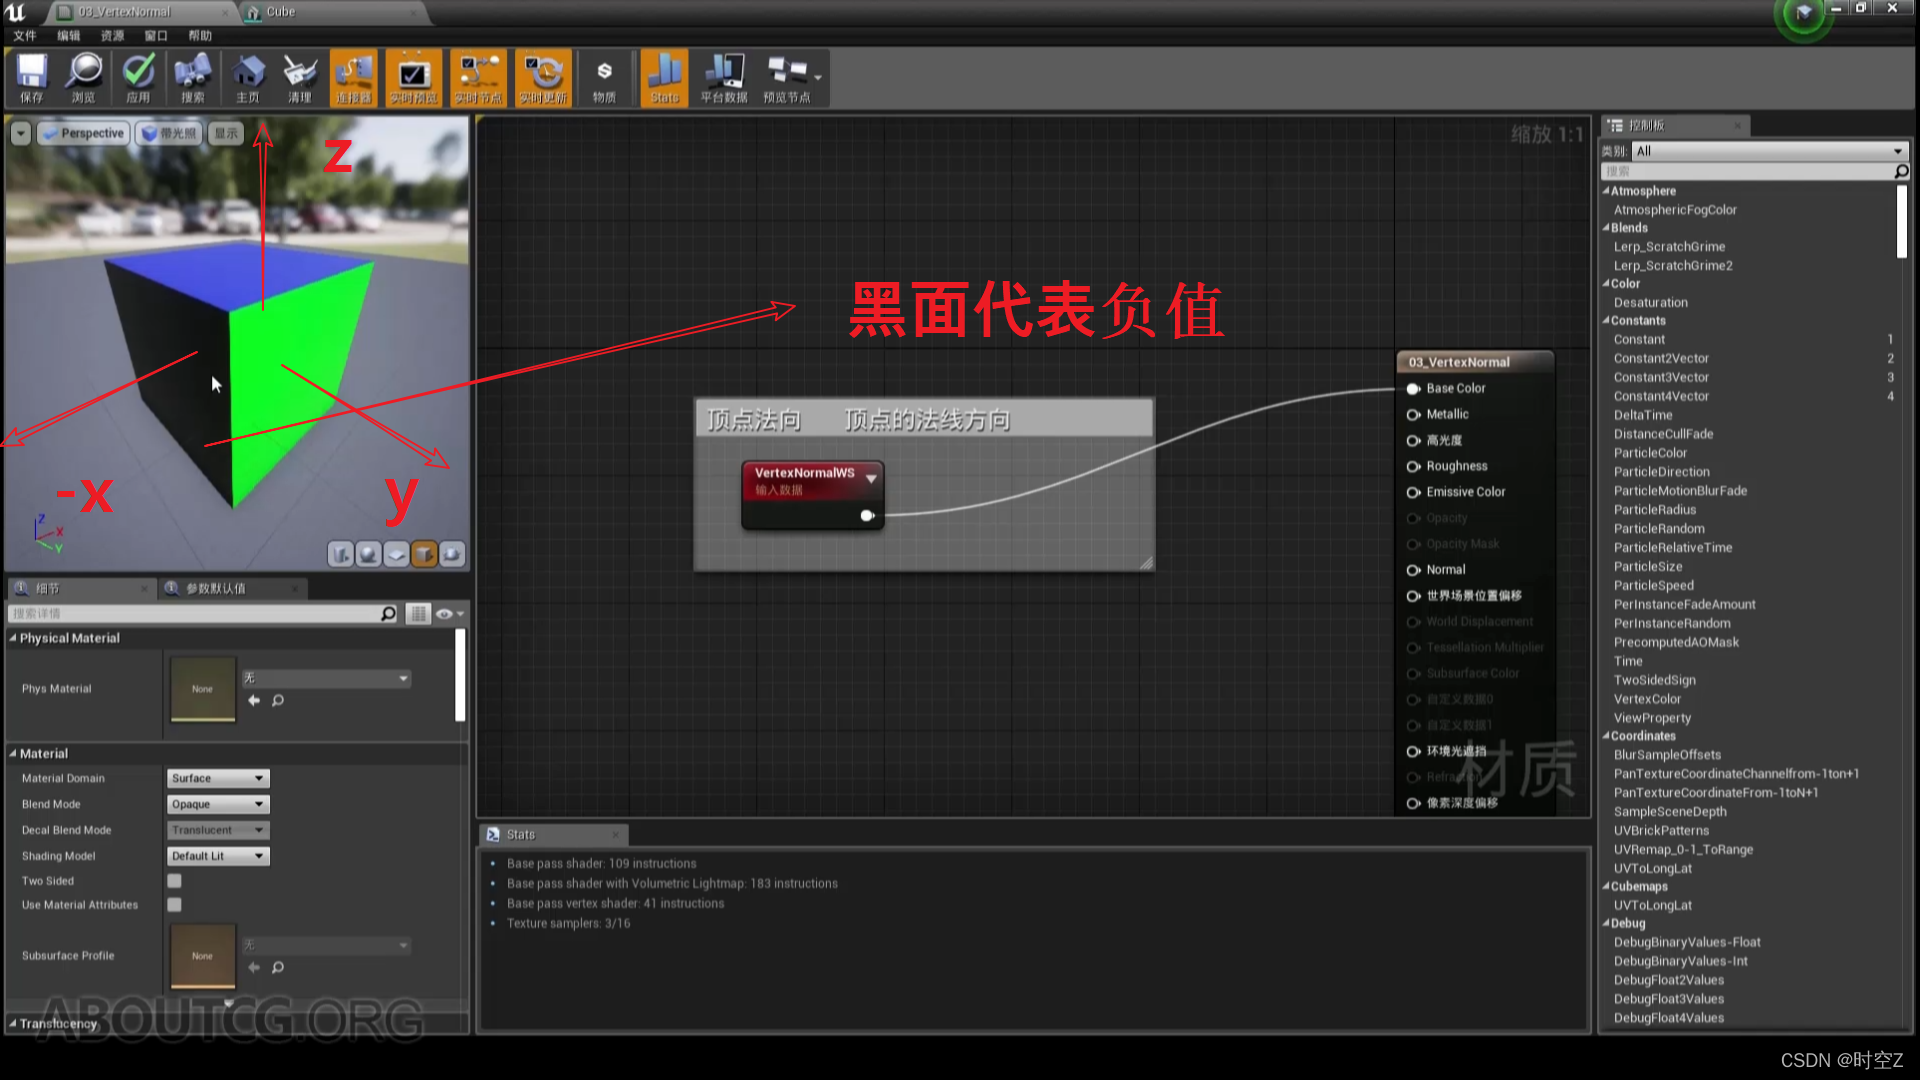Toggle the 带光照 viewport lighting button
The image size is (1920, 1080).
pyautogui.click(x=168, y=132)
